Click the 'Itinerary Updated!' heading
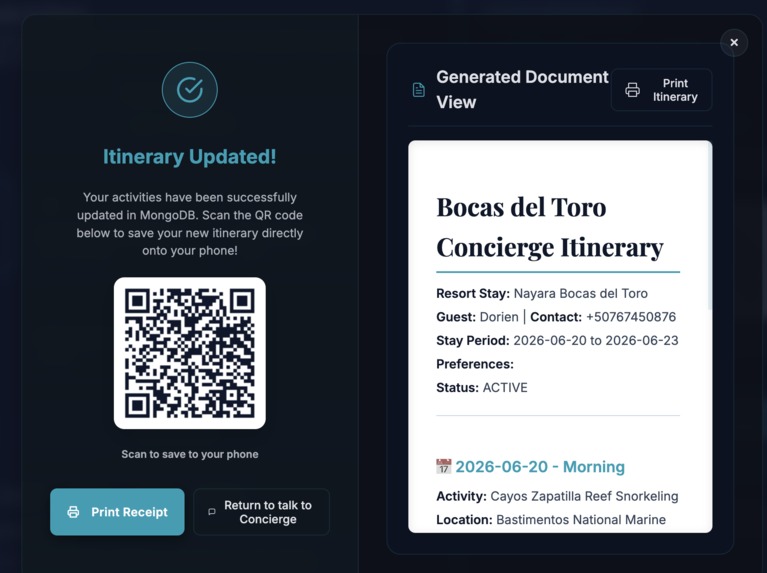 click(190, 157)
